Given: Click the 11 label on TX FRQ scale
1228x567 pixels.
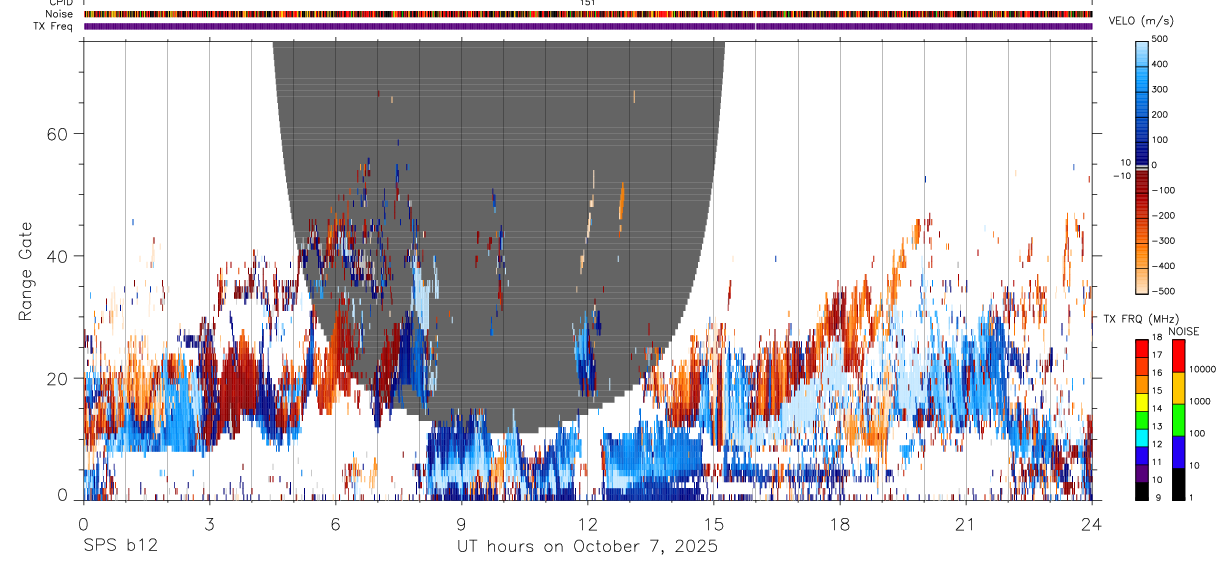Looking at the screenshot, I should 1158,462.
